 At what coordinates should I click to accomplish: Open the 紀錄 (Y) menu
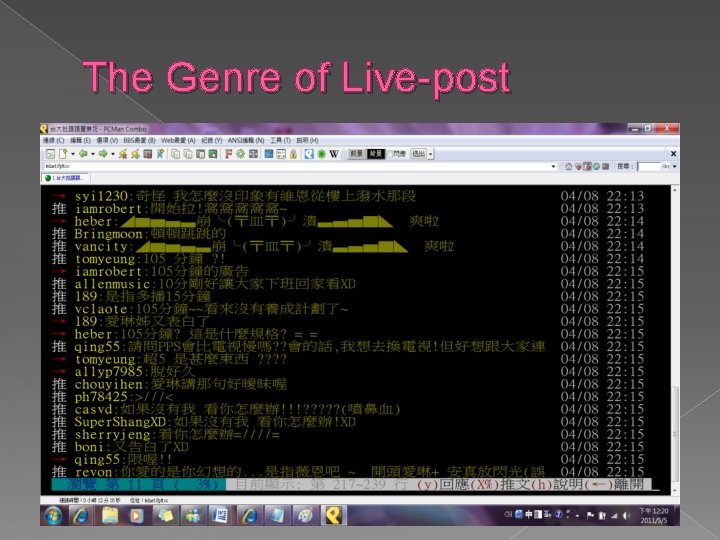212,141
